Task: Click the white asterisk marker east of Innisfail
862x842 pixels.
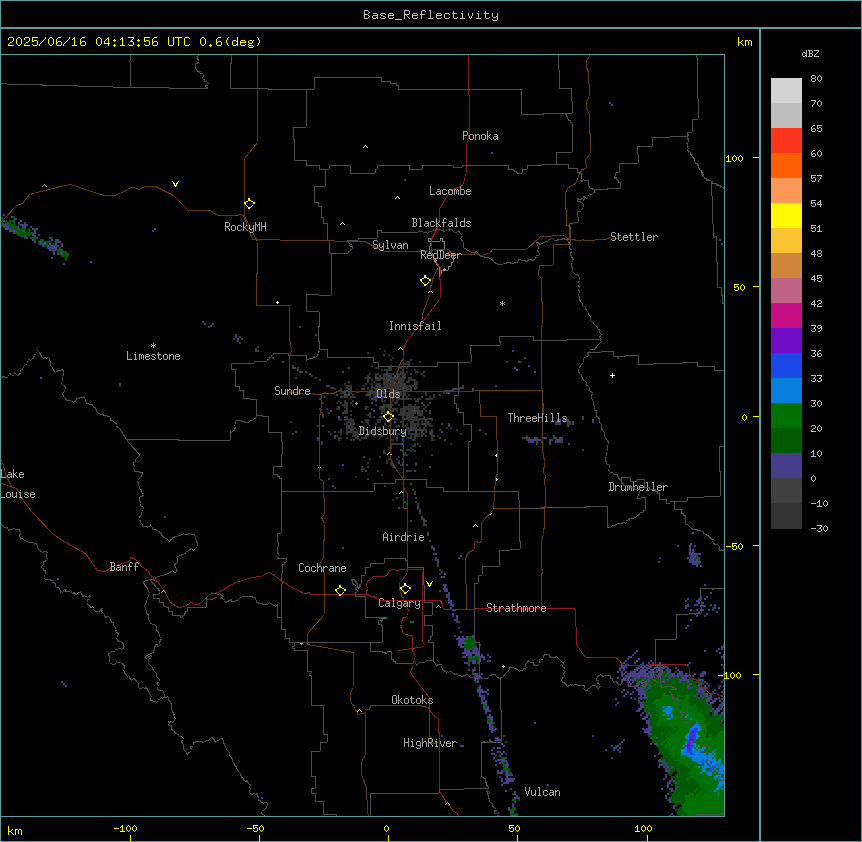Action: click(502, 303)
